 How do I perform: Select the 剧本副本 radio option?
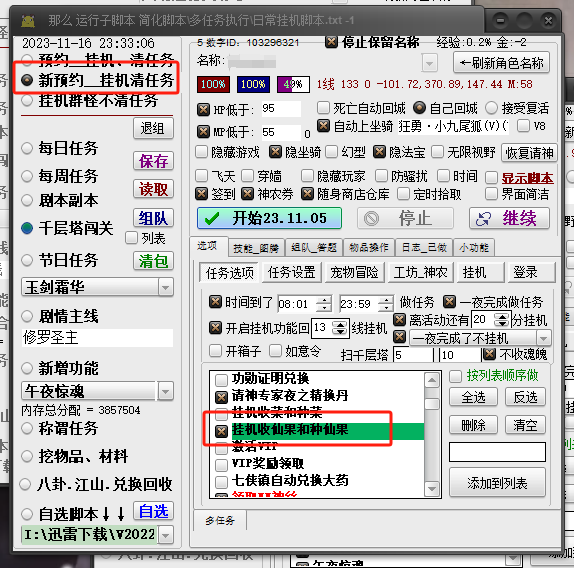(x=27, y=200)
